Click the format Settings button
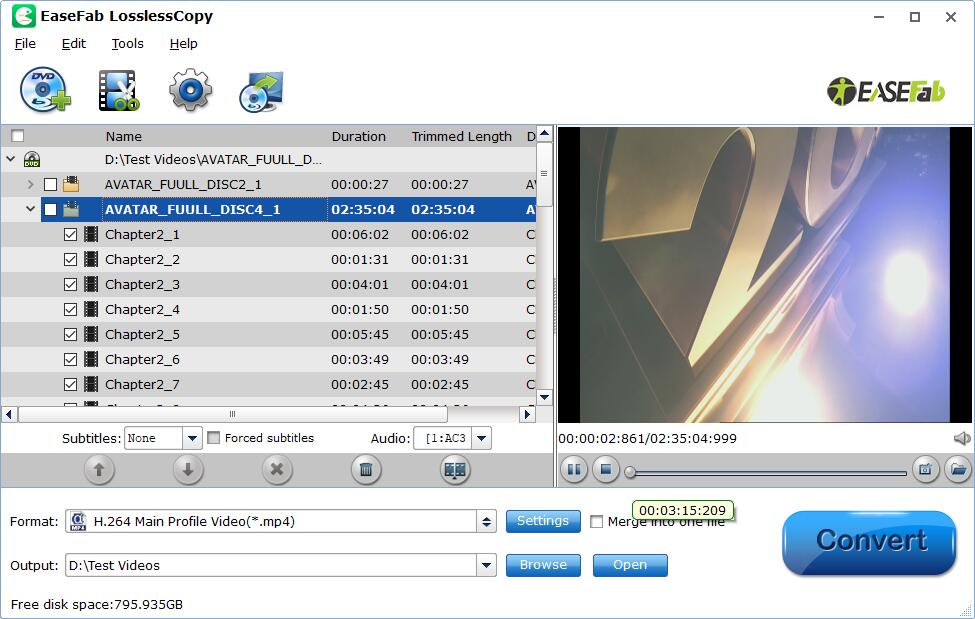975x619 pixels. point(543,521)
